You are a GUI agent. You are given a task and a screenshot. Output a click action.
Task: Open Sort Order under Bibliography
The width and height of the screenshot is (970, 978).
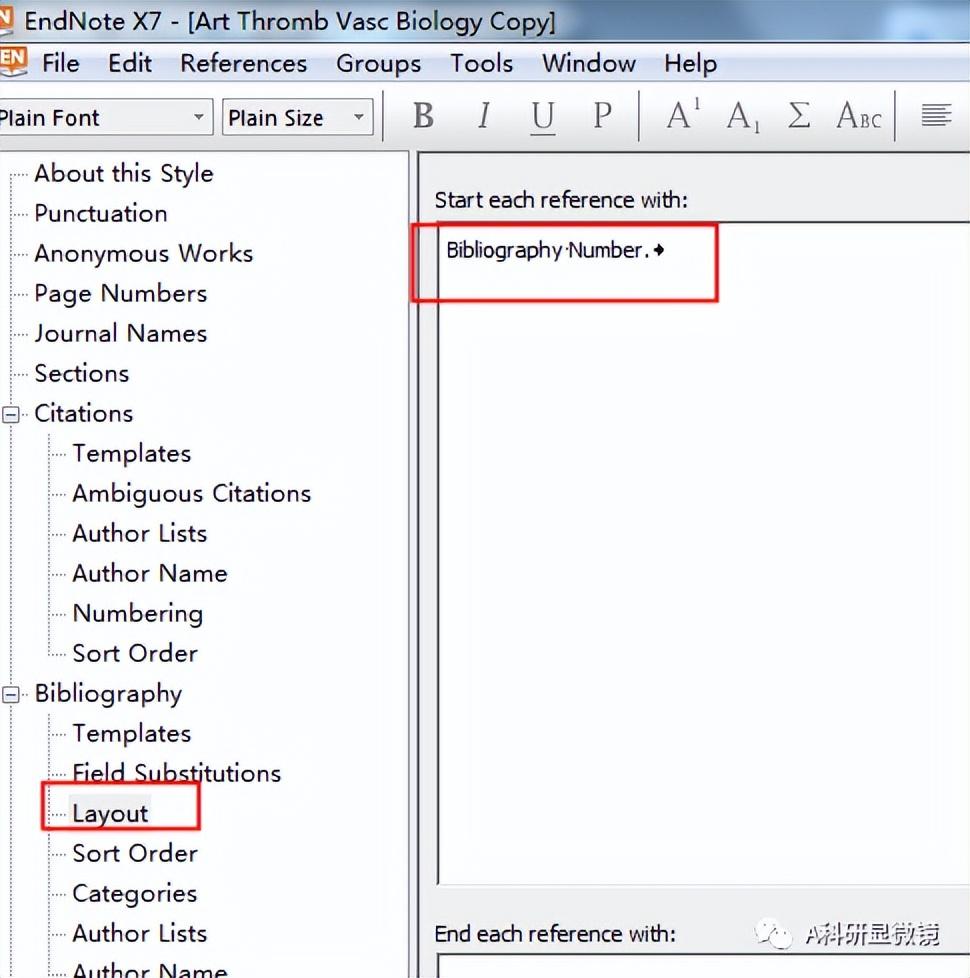tap(135, 853)
